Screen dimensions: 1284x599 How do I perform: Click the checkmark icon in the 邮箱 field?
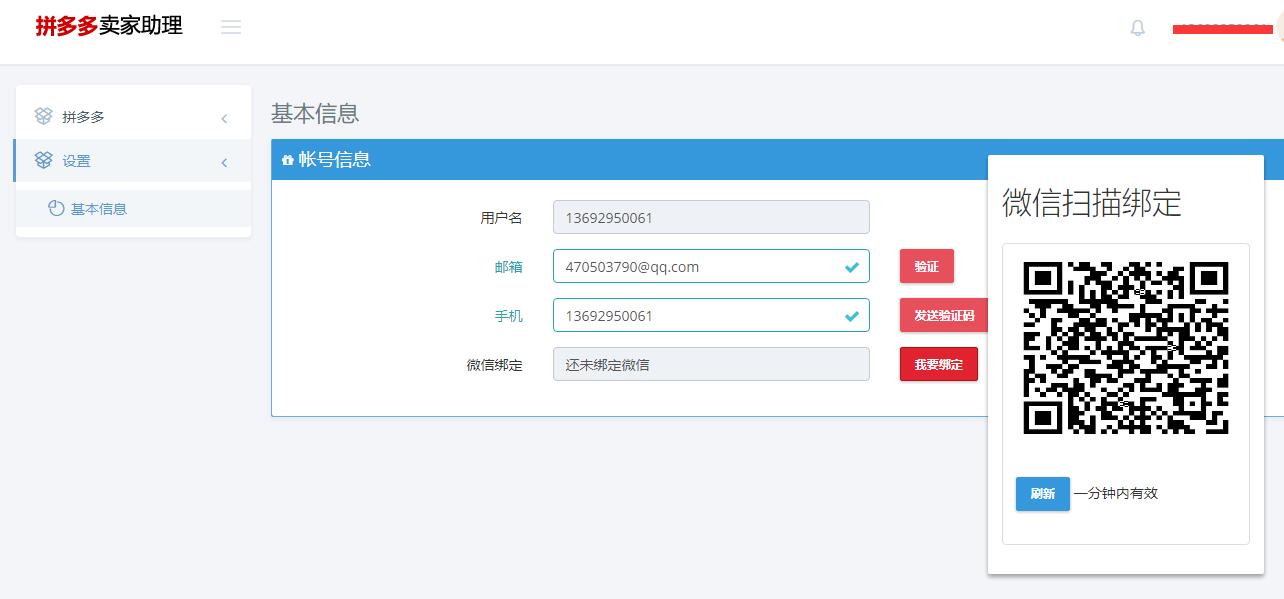852,267
